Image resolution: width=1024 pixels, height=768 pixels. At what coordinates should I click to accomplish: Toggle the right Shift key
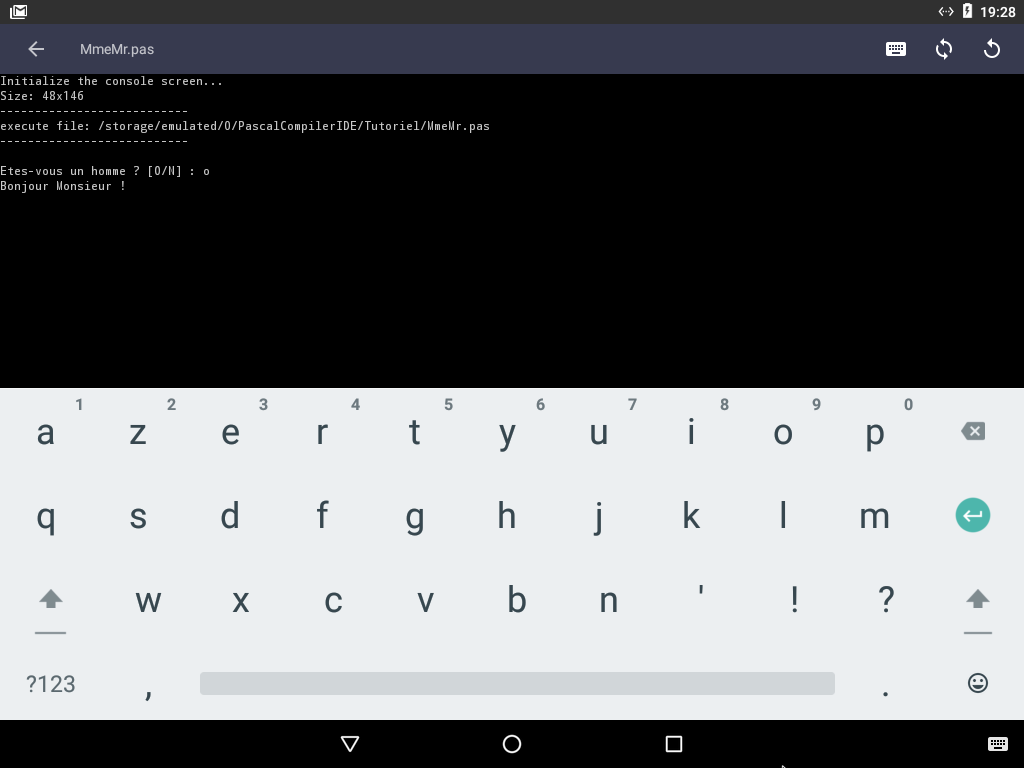point(977,600)
